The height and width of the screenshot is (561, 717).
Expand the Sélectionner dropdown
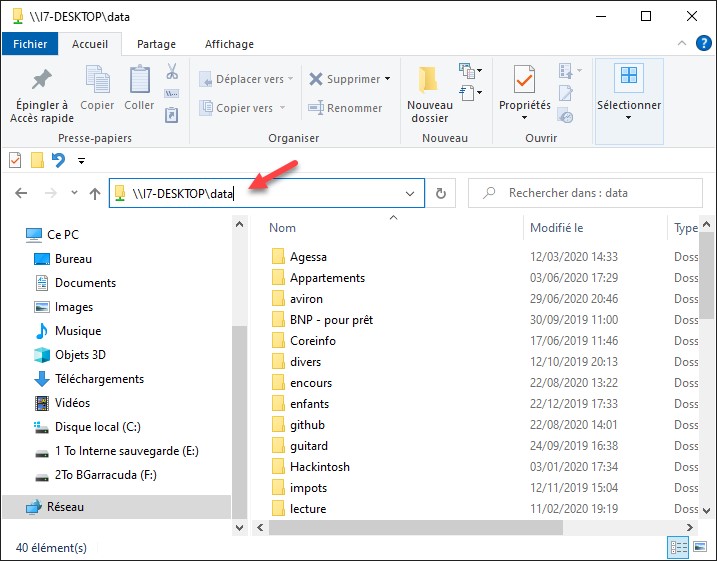(x=628, y=118)
